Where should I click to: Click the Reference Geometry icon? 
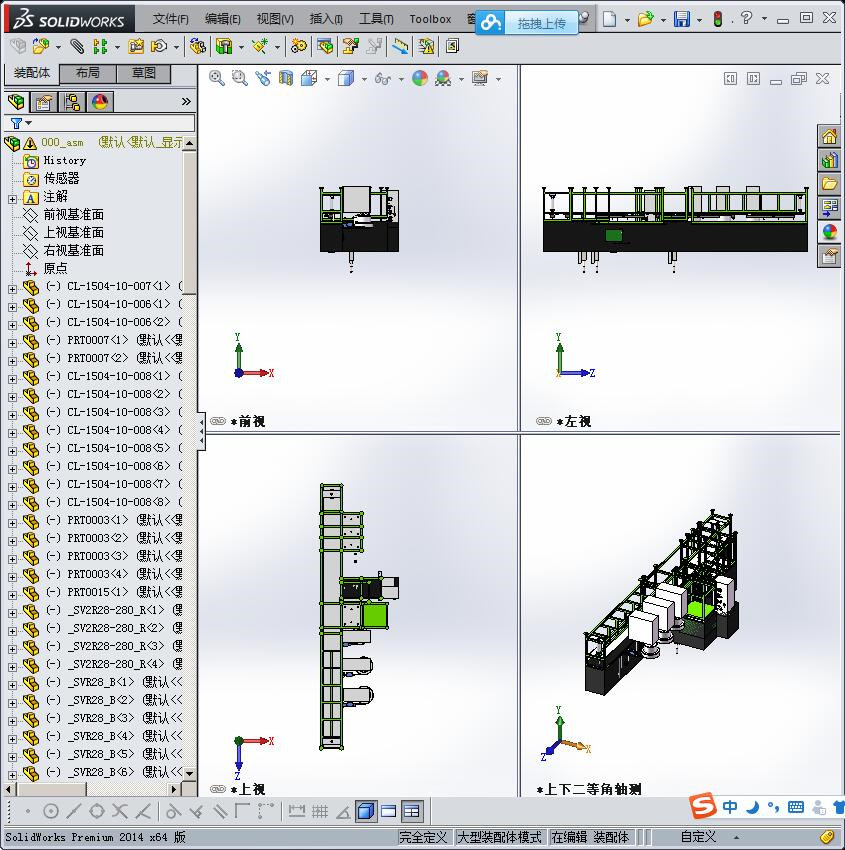(x=260, y=47)
